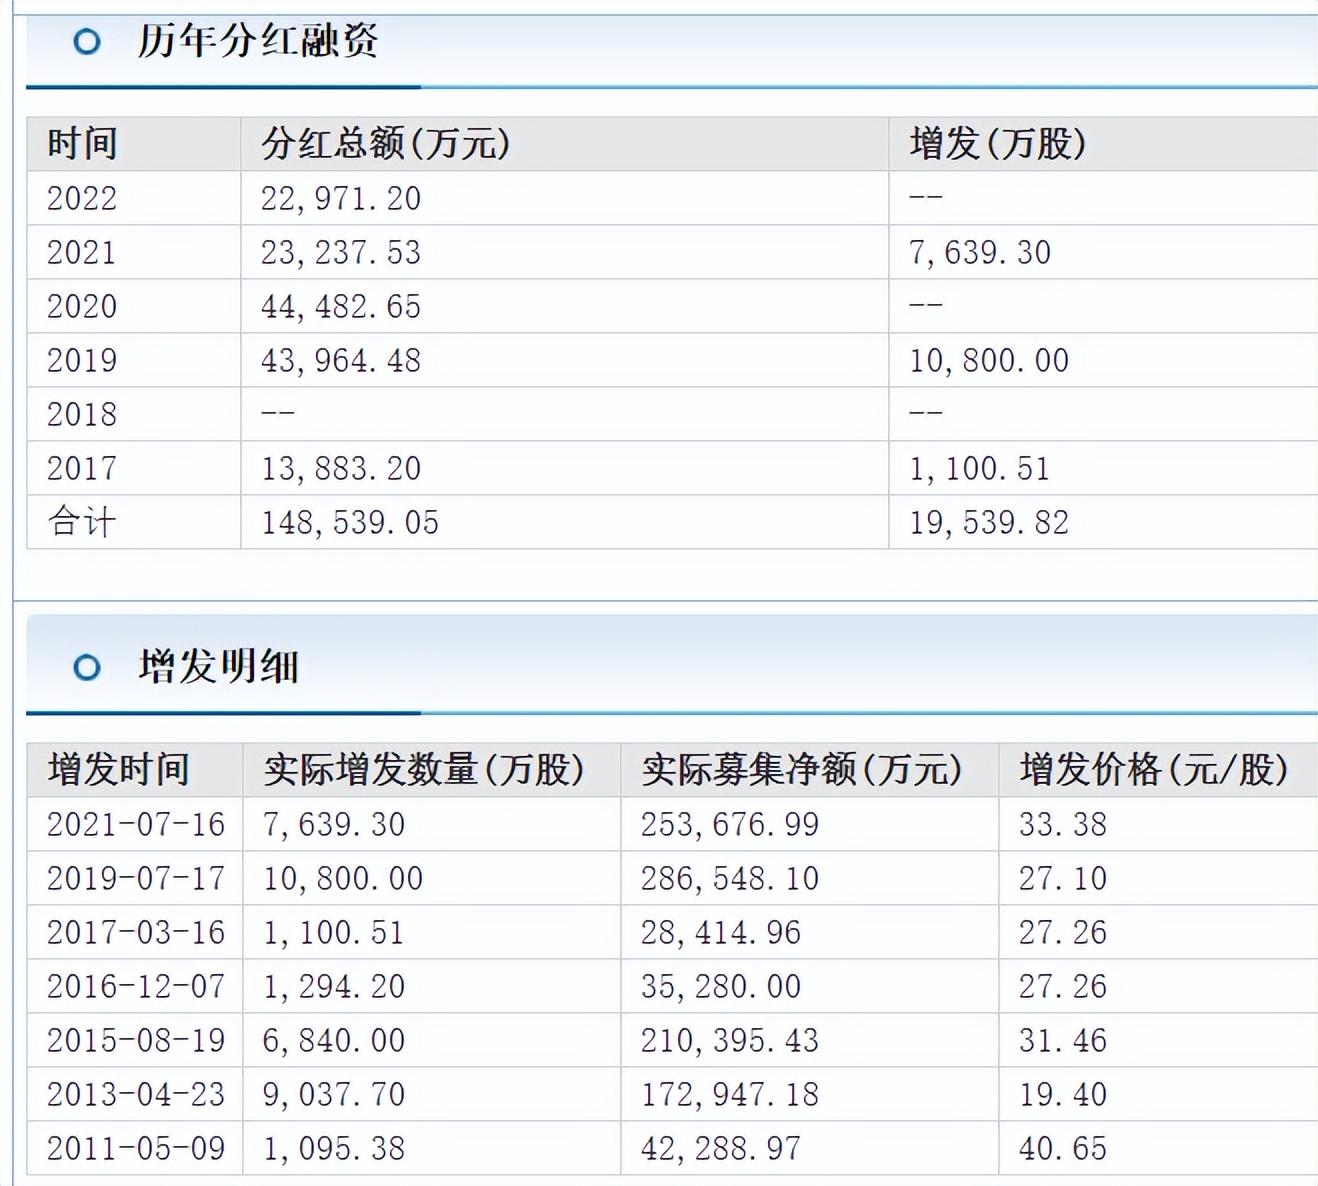Select the 2019 issuance value 10,800.00 in the top table
Viewport: 1318px width, 1186px height.
pyautogui.click(x=989, y=360)
